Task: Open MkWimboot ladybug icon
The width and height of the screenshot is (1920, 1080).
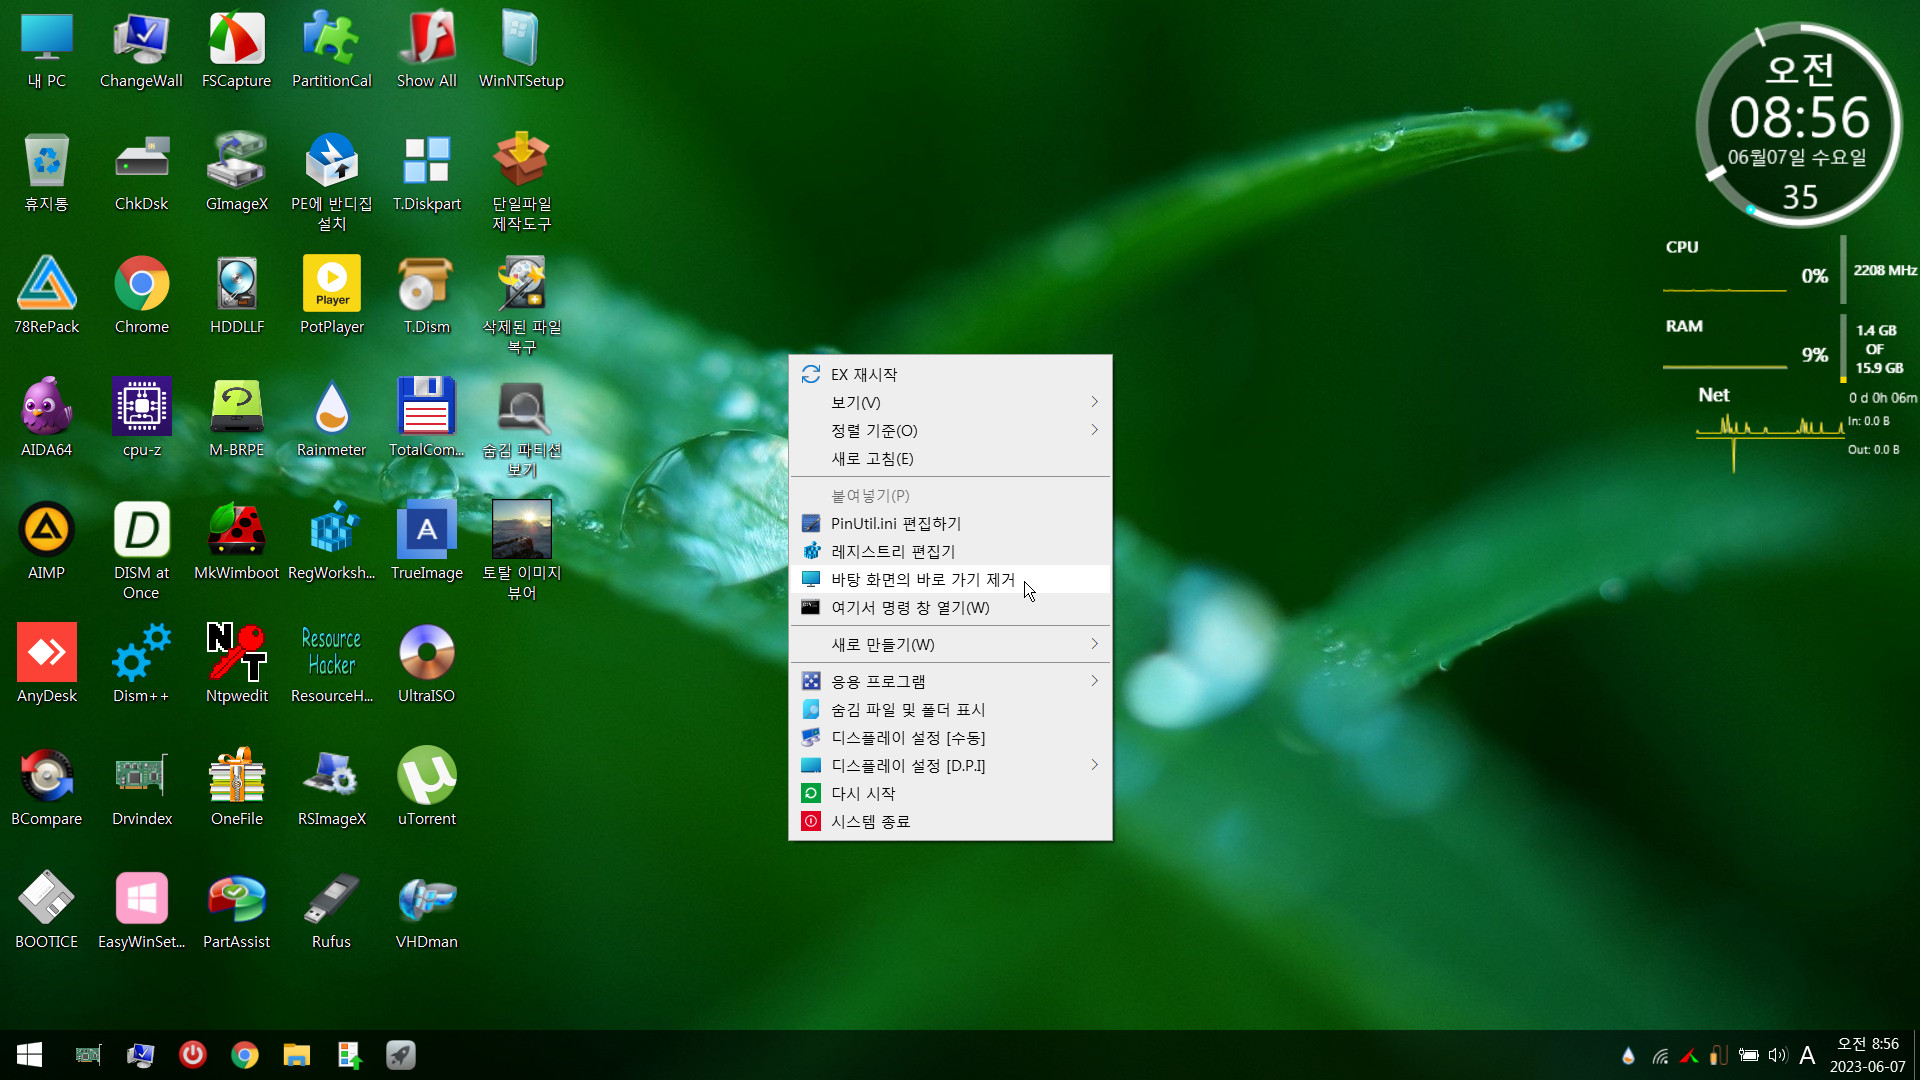Action: pos(236,541)
